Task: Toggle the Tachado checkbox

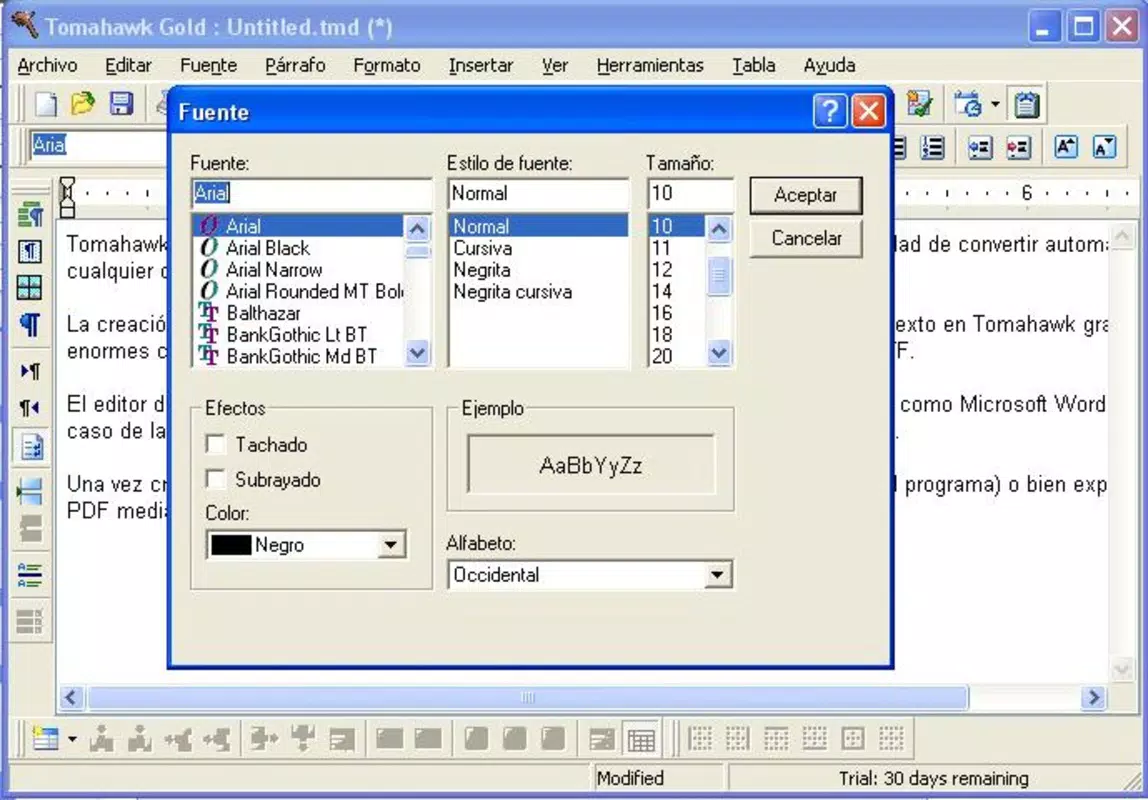Action: coord(216,444)
